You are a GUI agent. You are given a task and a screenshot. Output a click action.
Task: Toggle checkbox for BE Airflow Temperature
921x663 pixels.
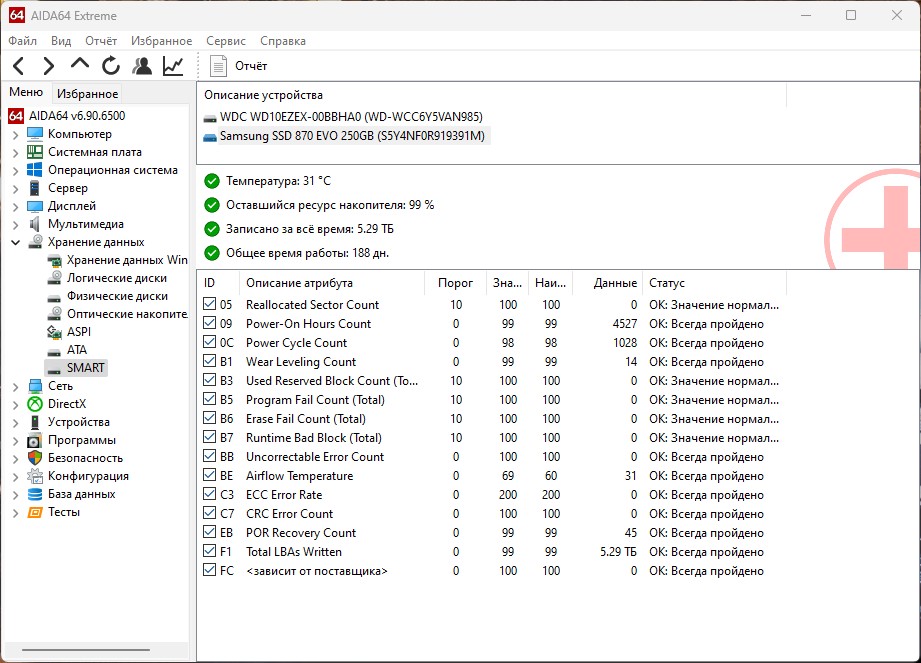tap(209, 475)
